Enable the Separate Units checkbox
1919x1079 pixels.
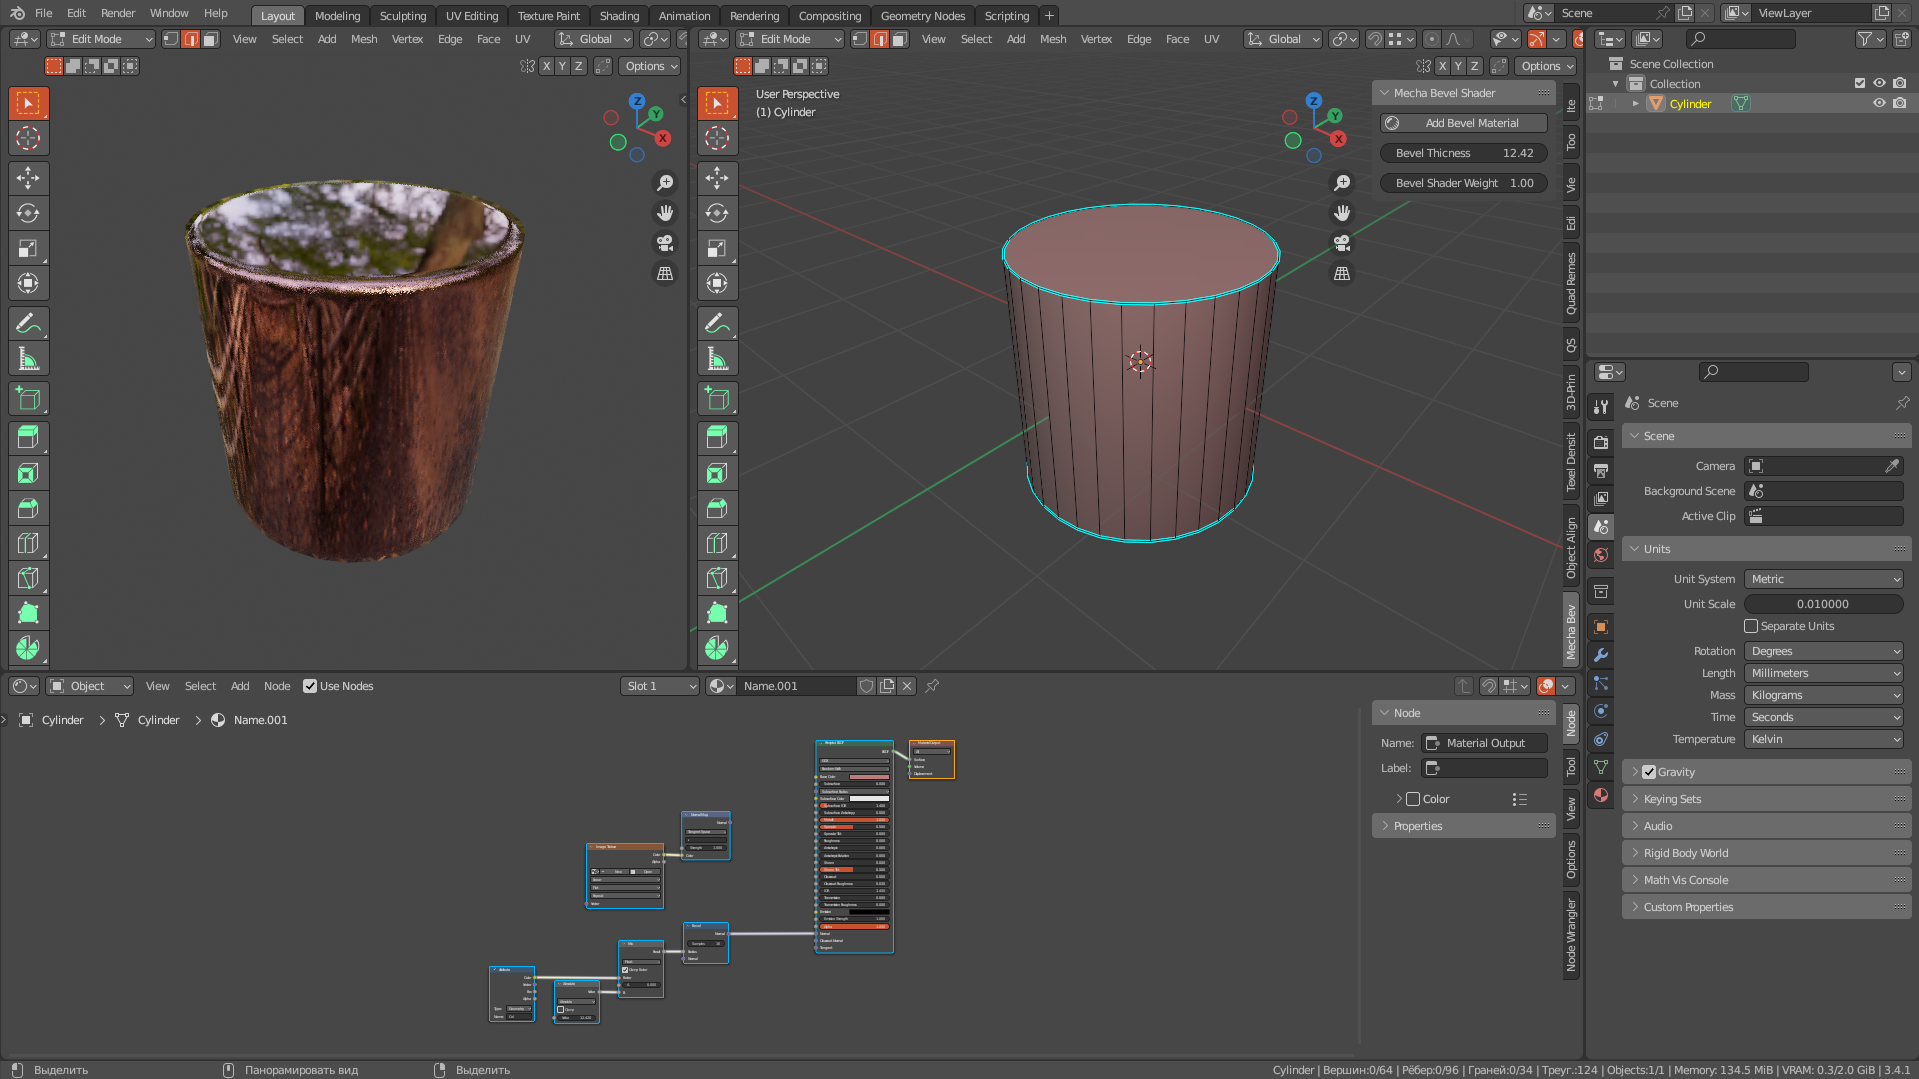1751,626
